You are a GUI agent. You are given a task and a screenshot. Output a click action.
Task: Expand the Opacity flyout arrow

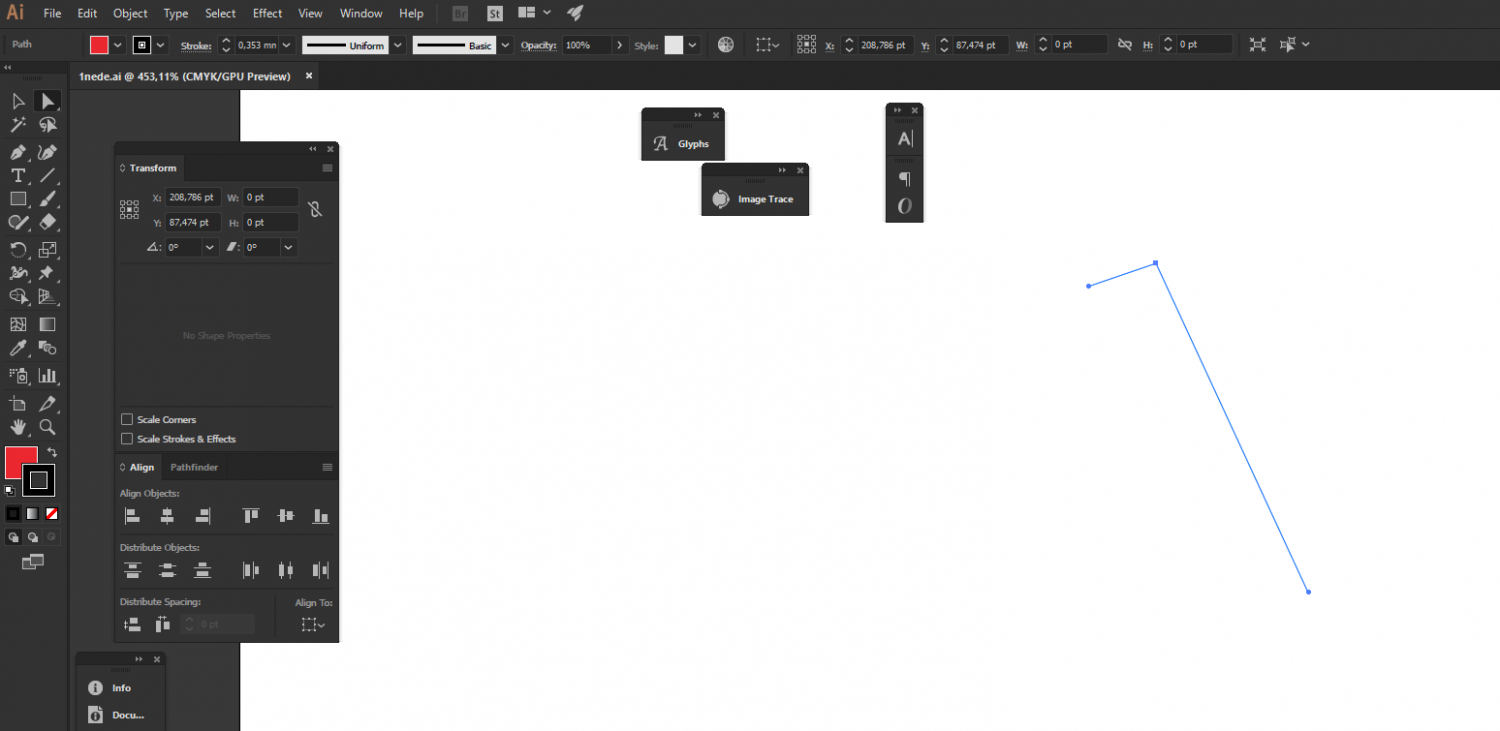[620, 45]
